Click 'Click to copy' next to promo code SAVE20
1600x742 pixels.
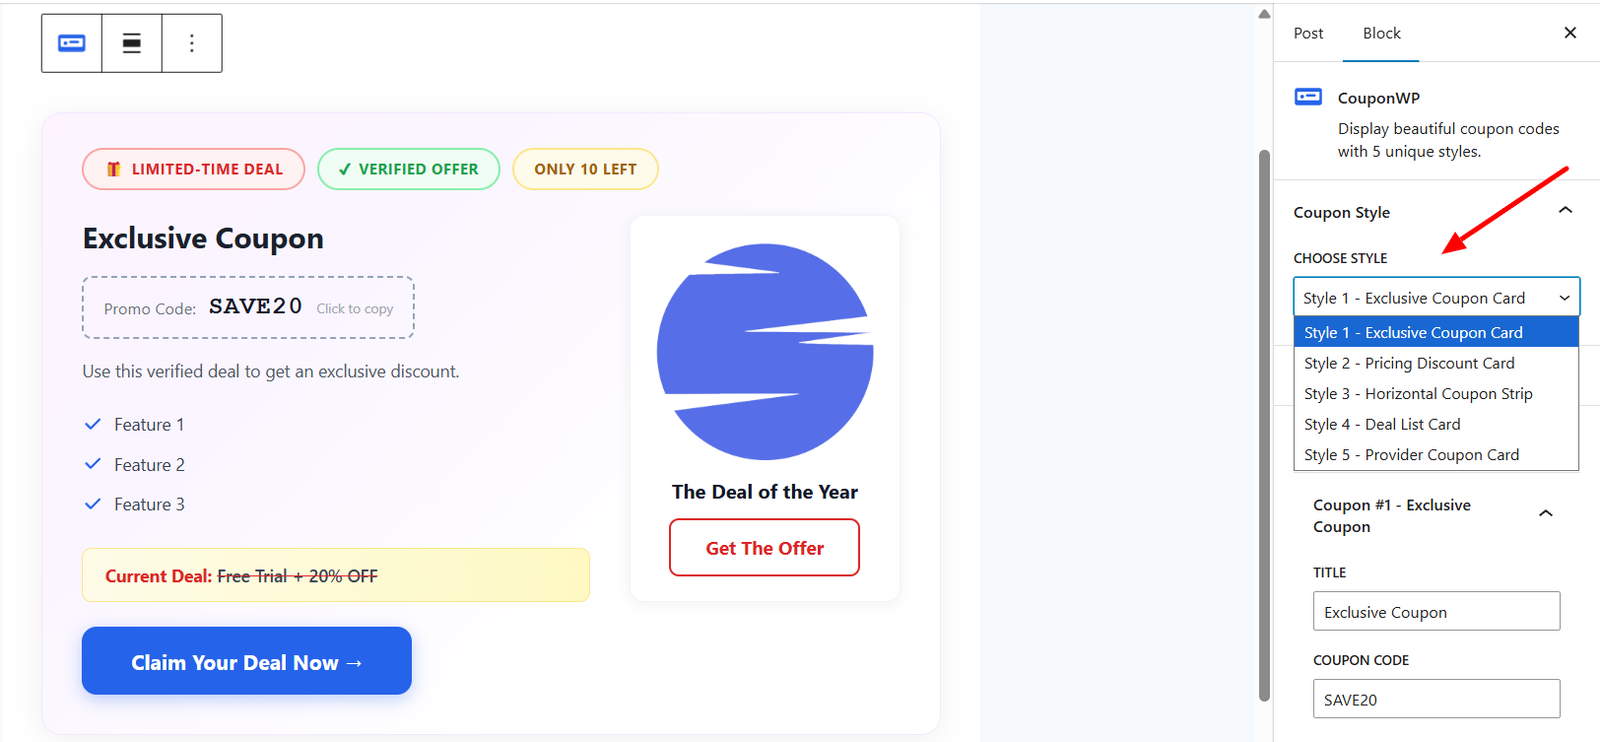(x=355, y=308)
